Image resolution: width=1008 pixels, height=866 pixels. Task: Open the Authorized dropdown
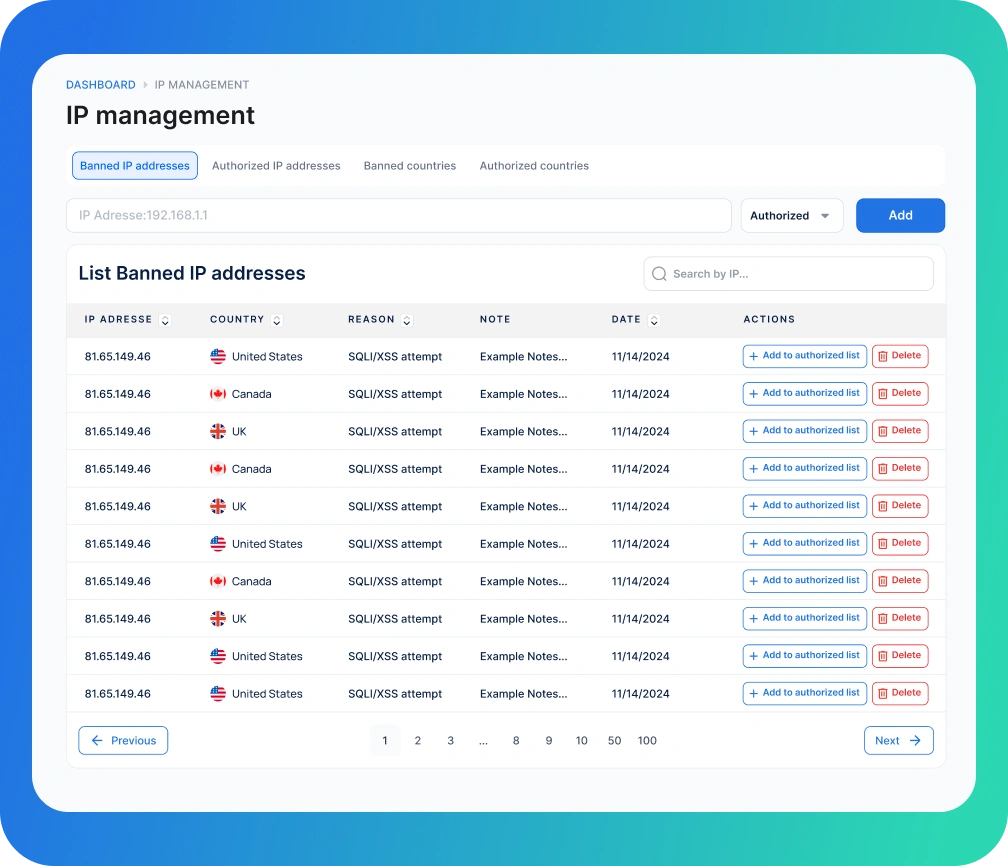[791, 215]
